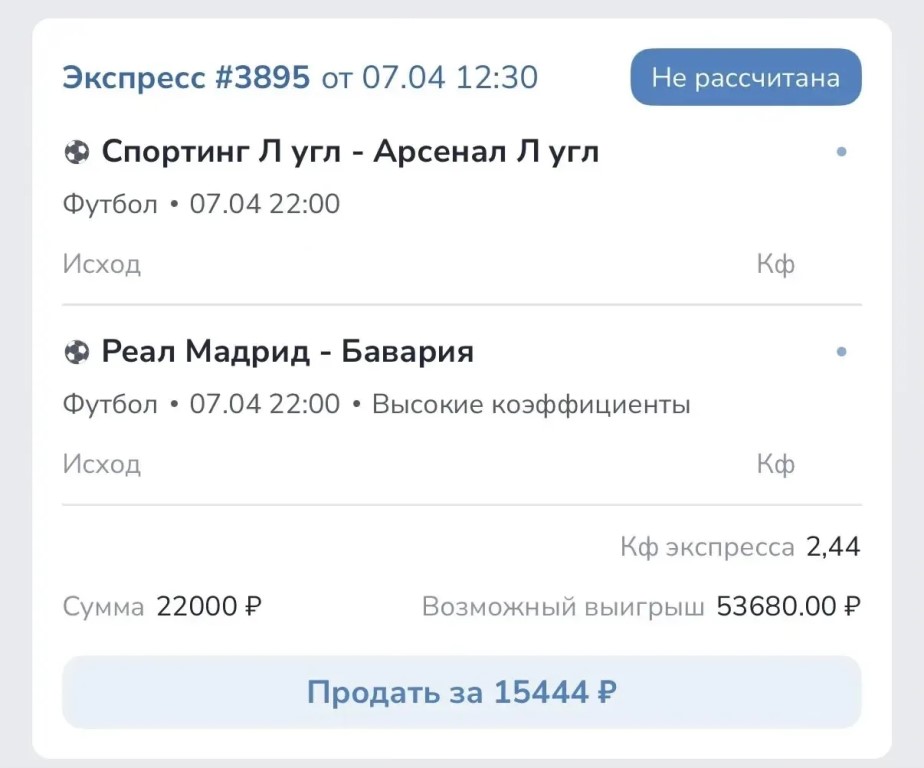Open the "Экспресс #3895" bet title

(x=186, y=77)
